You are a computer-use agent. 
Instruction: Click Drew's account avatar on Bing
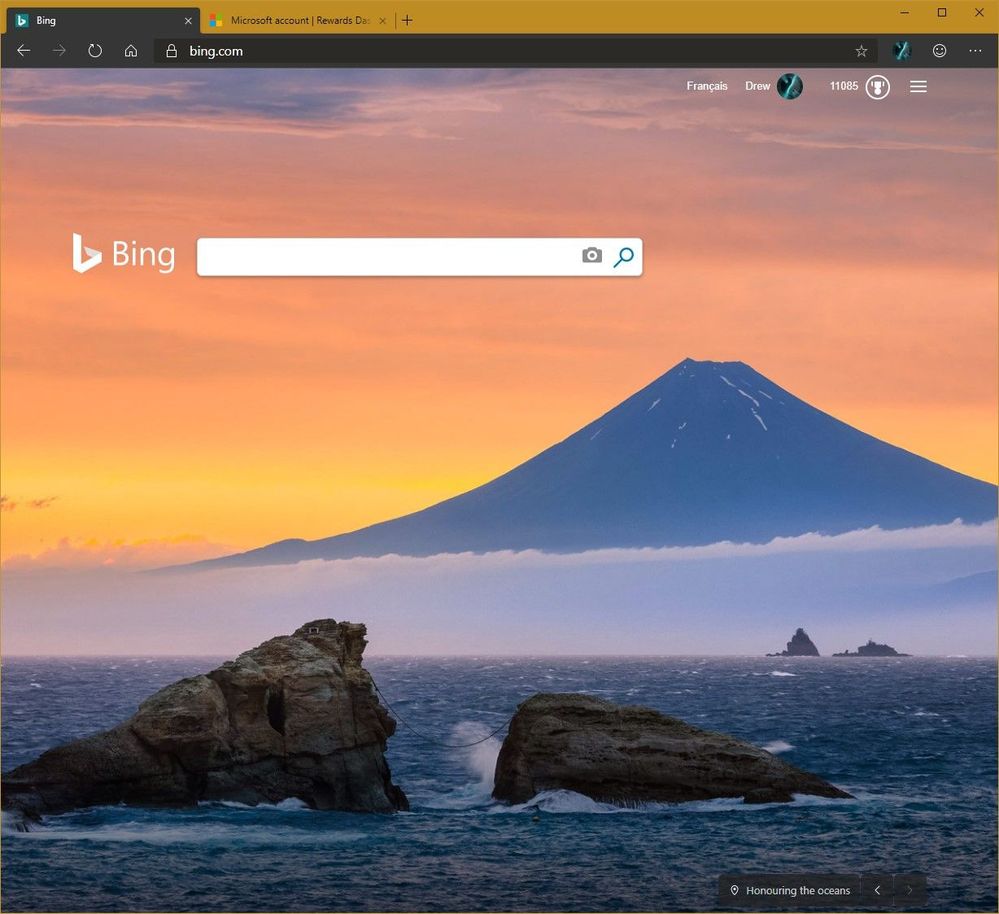(x=789, y=86)
